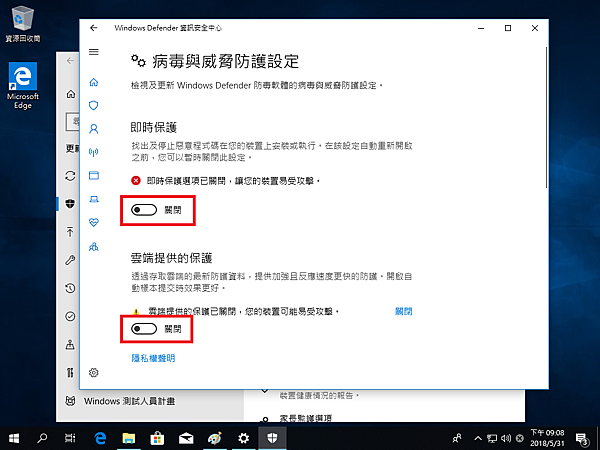Image resolution: width=600 pixels, height=450 pixels.
Task: Go back using the Defender back arrow
Action: pyautogui.click(x=94, y=27)
